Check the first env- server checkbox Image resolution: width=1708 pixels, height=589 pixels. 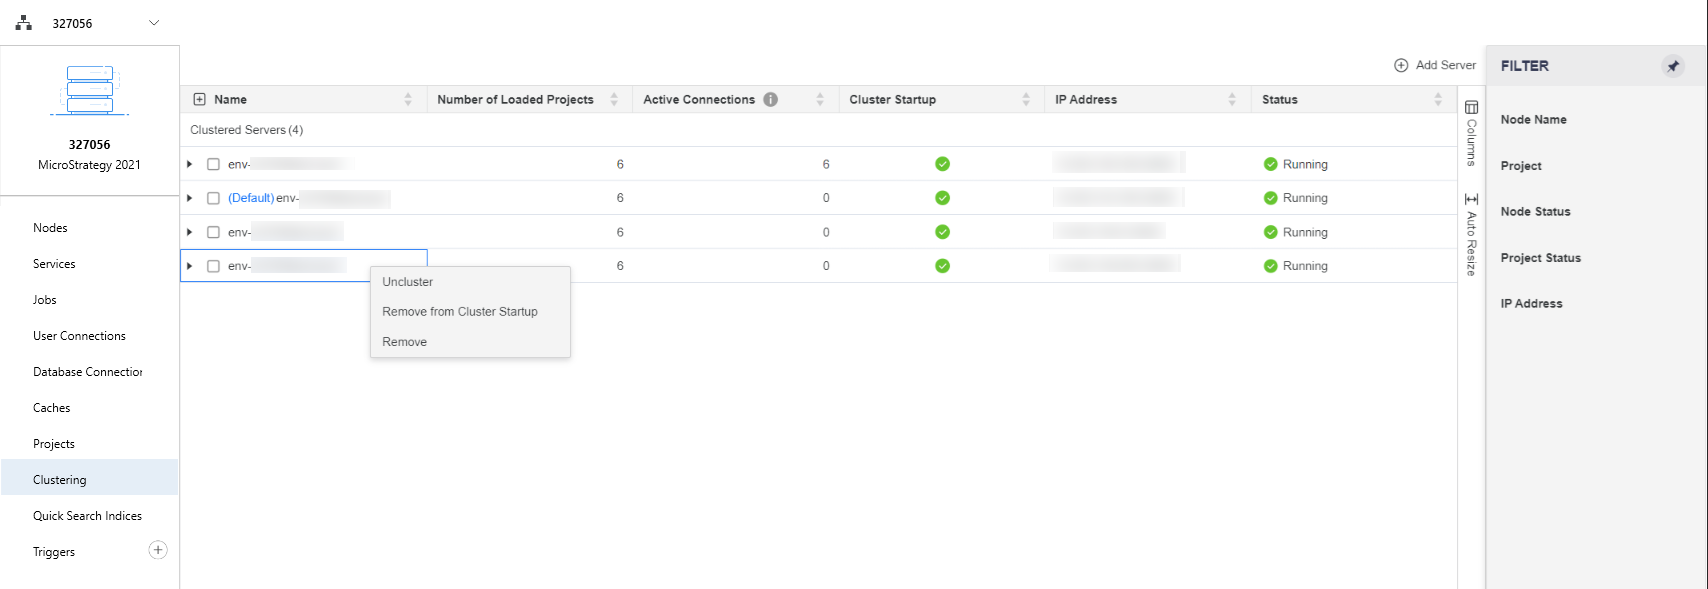coord(213,164)
